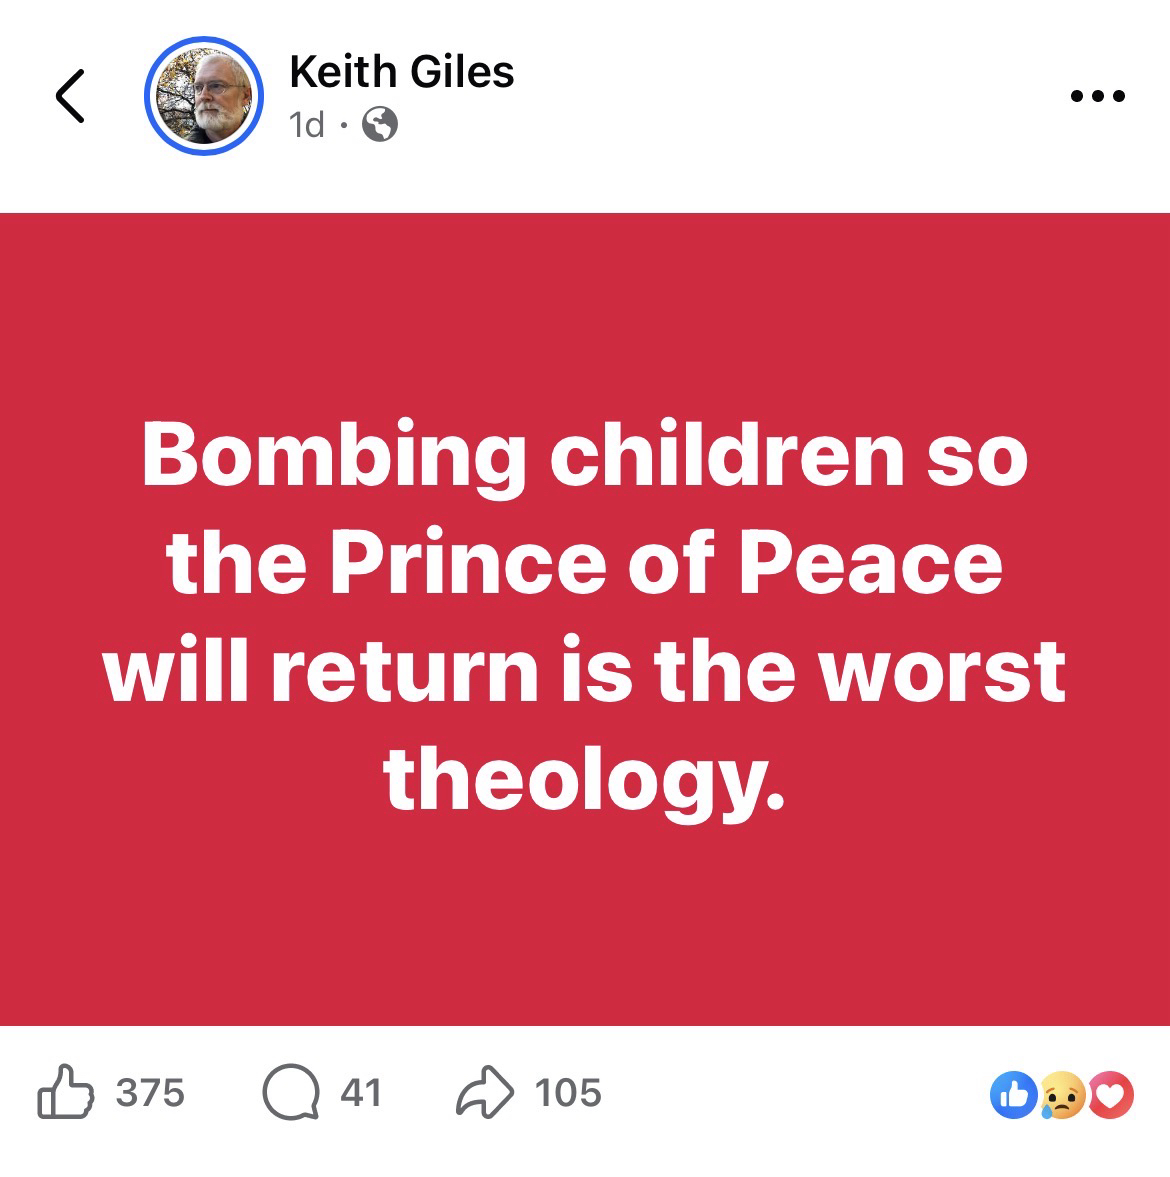
Task: Click the '1d' post timestamp
Action: (306, 125)
